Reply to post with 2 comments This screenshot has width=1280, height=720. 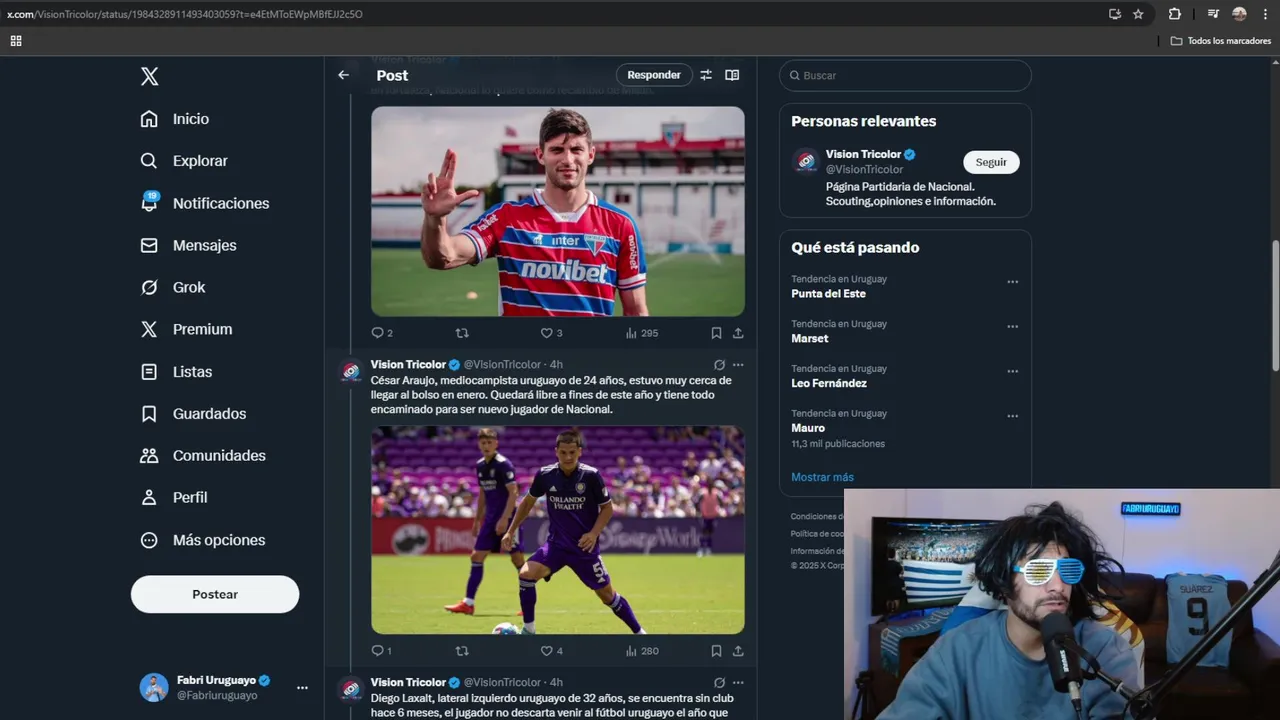382,333
